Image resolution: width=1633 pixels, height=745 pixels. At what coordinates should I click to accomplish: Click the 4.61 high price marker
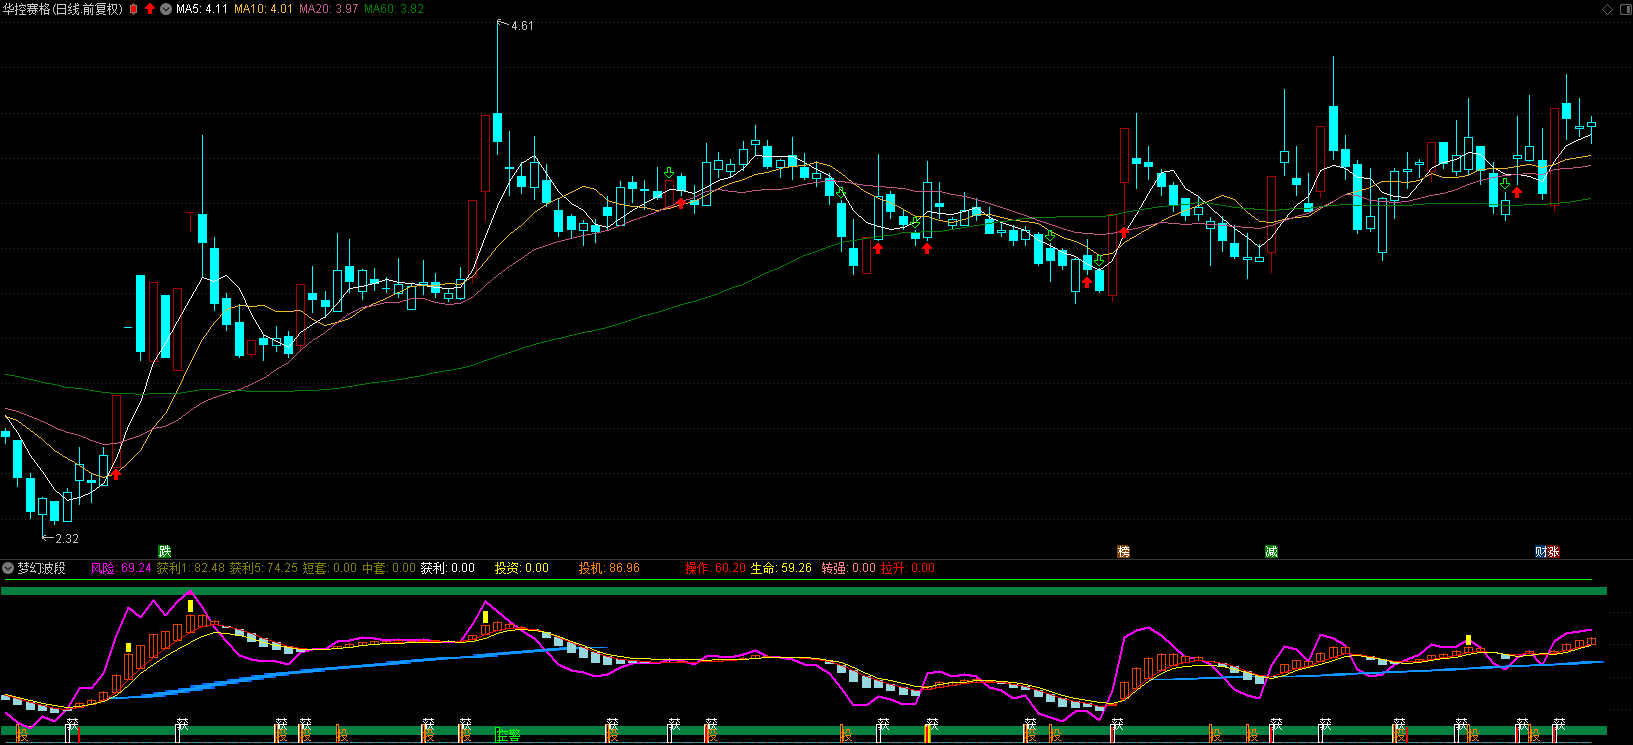pos(522,26)
